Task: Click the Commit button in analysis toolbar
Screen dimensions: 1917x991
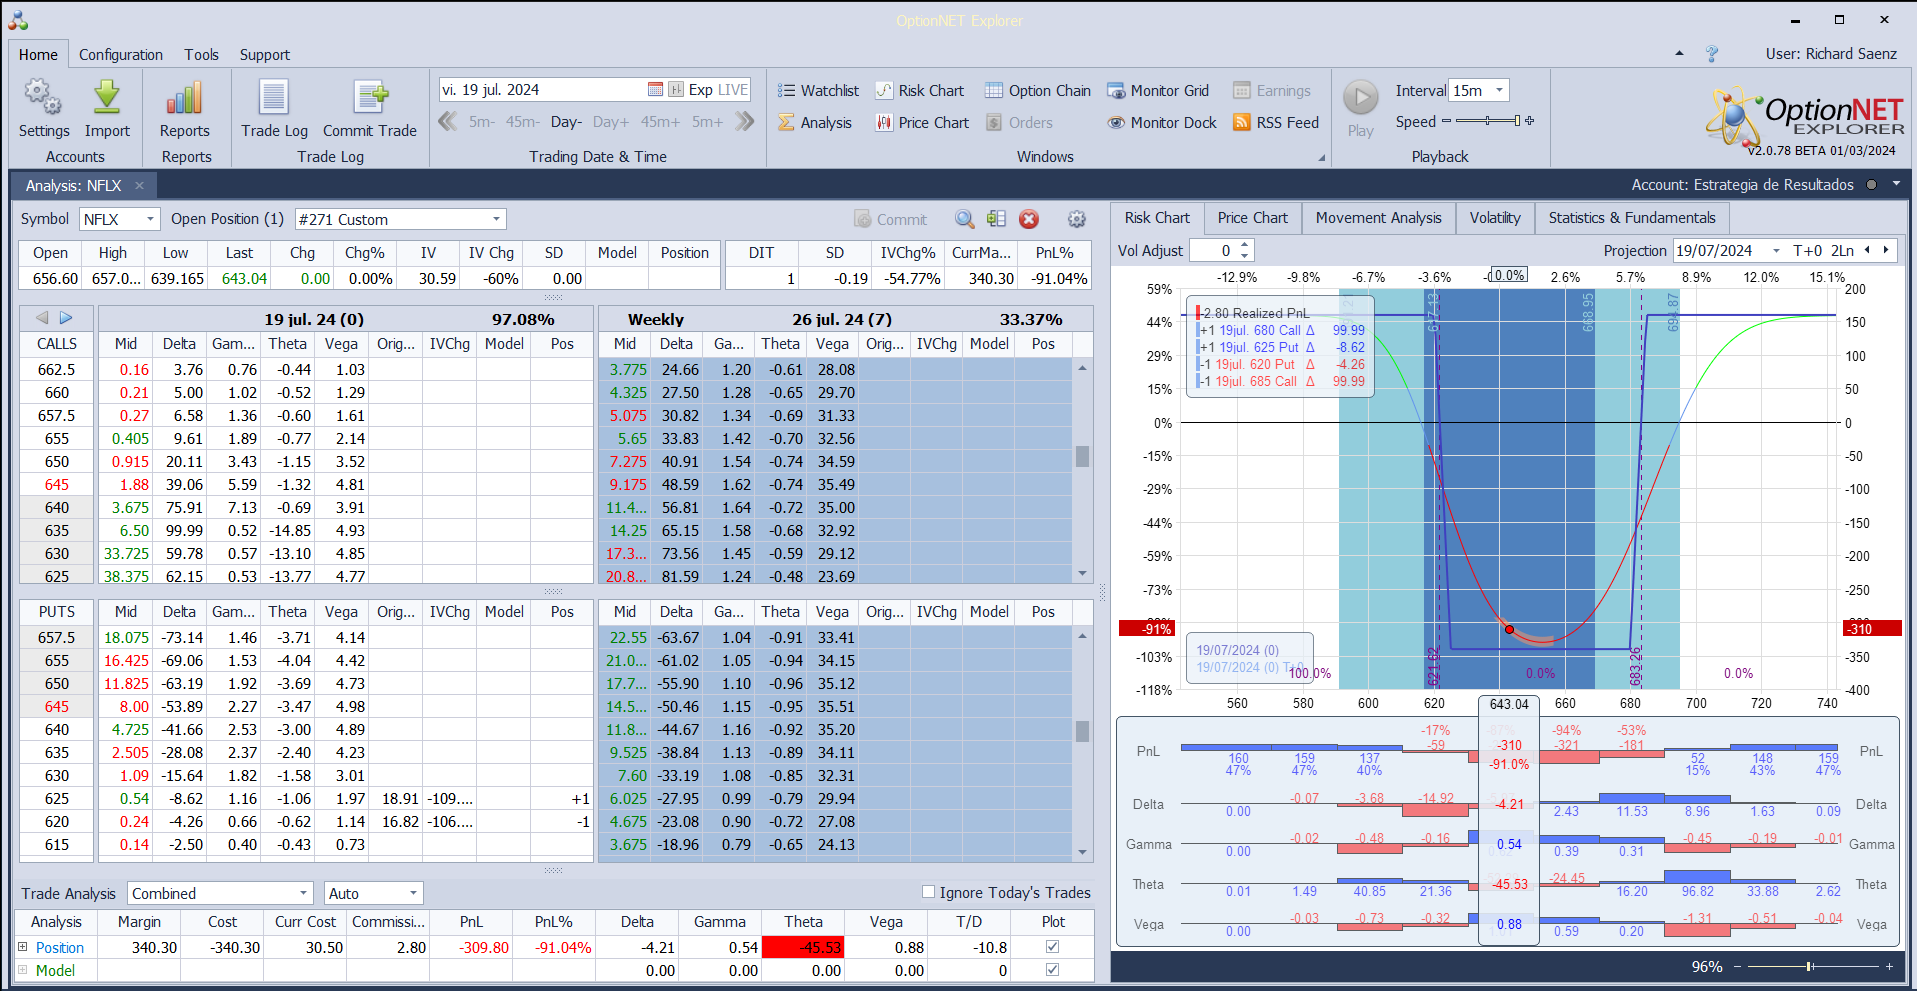Action: coord(891,219)
